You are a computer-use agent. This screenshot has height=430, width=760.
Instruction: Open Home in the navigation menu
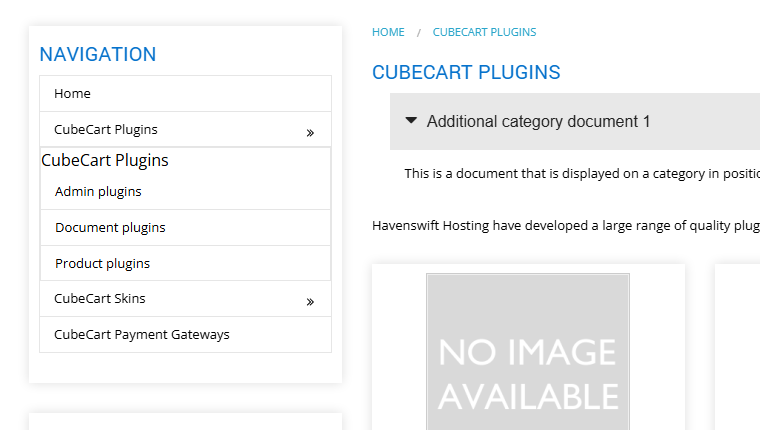pos(186,94)
